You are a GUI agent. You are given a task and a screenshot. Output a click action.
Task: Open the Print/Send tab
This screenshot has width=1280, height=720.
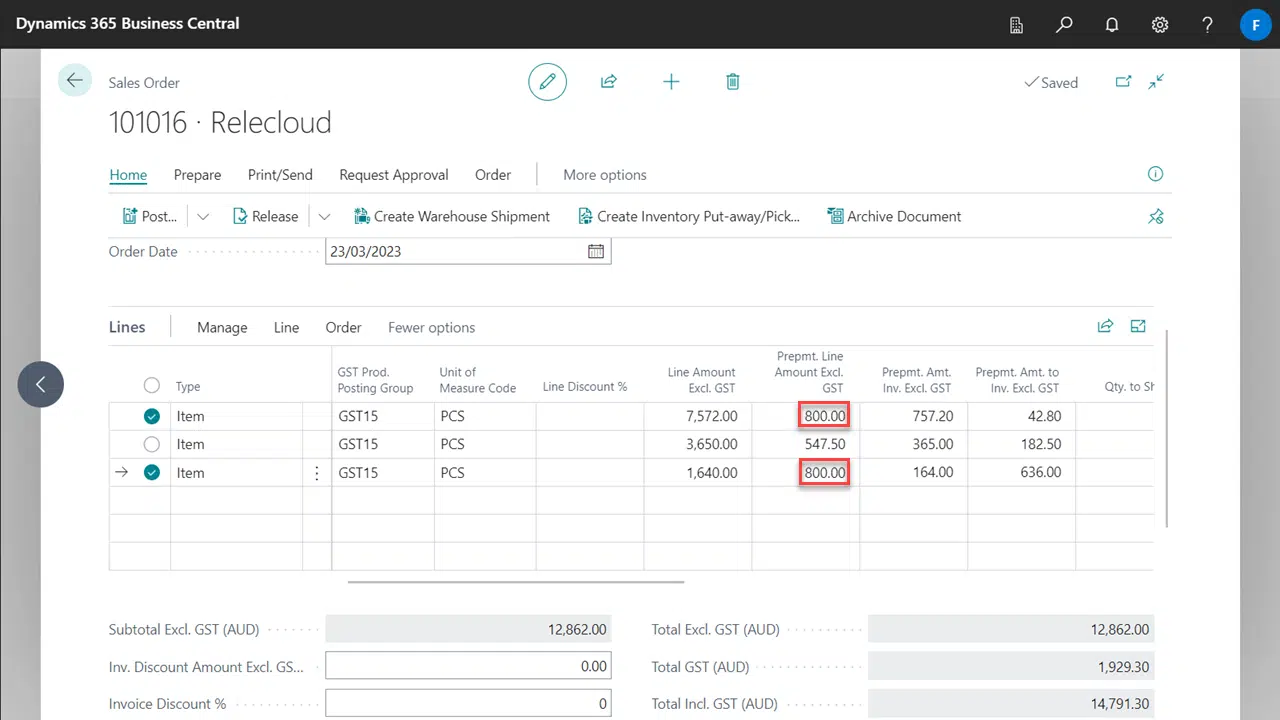tap(280, 174)
